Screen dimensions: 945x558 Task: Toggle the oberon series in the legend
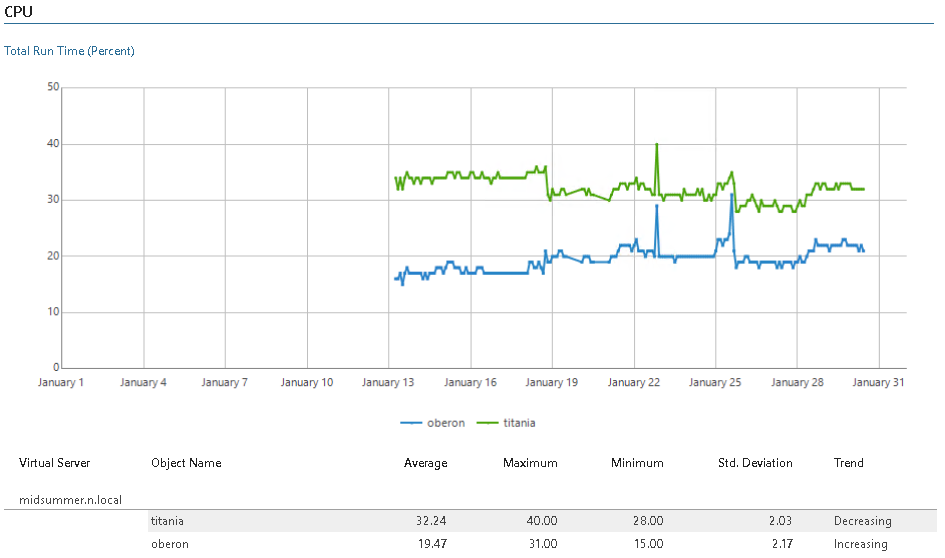(x=445, y=423)
